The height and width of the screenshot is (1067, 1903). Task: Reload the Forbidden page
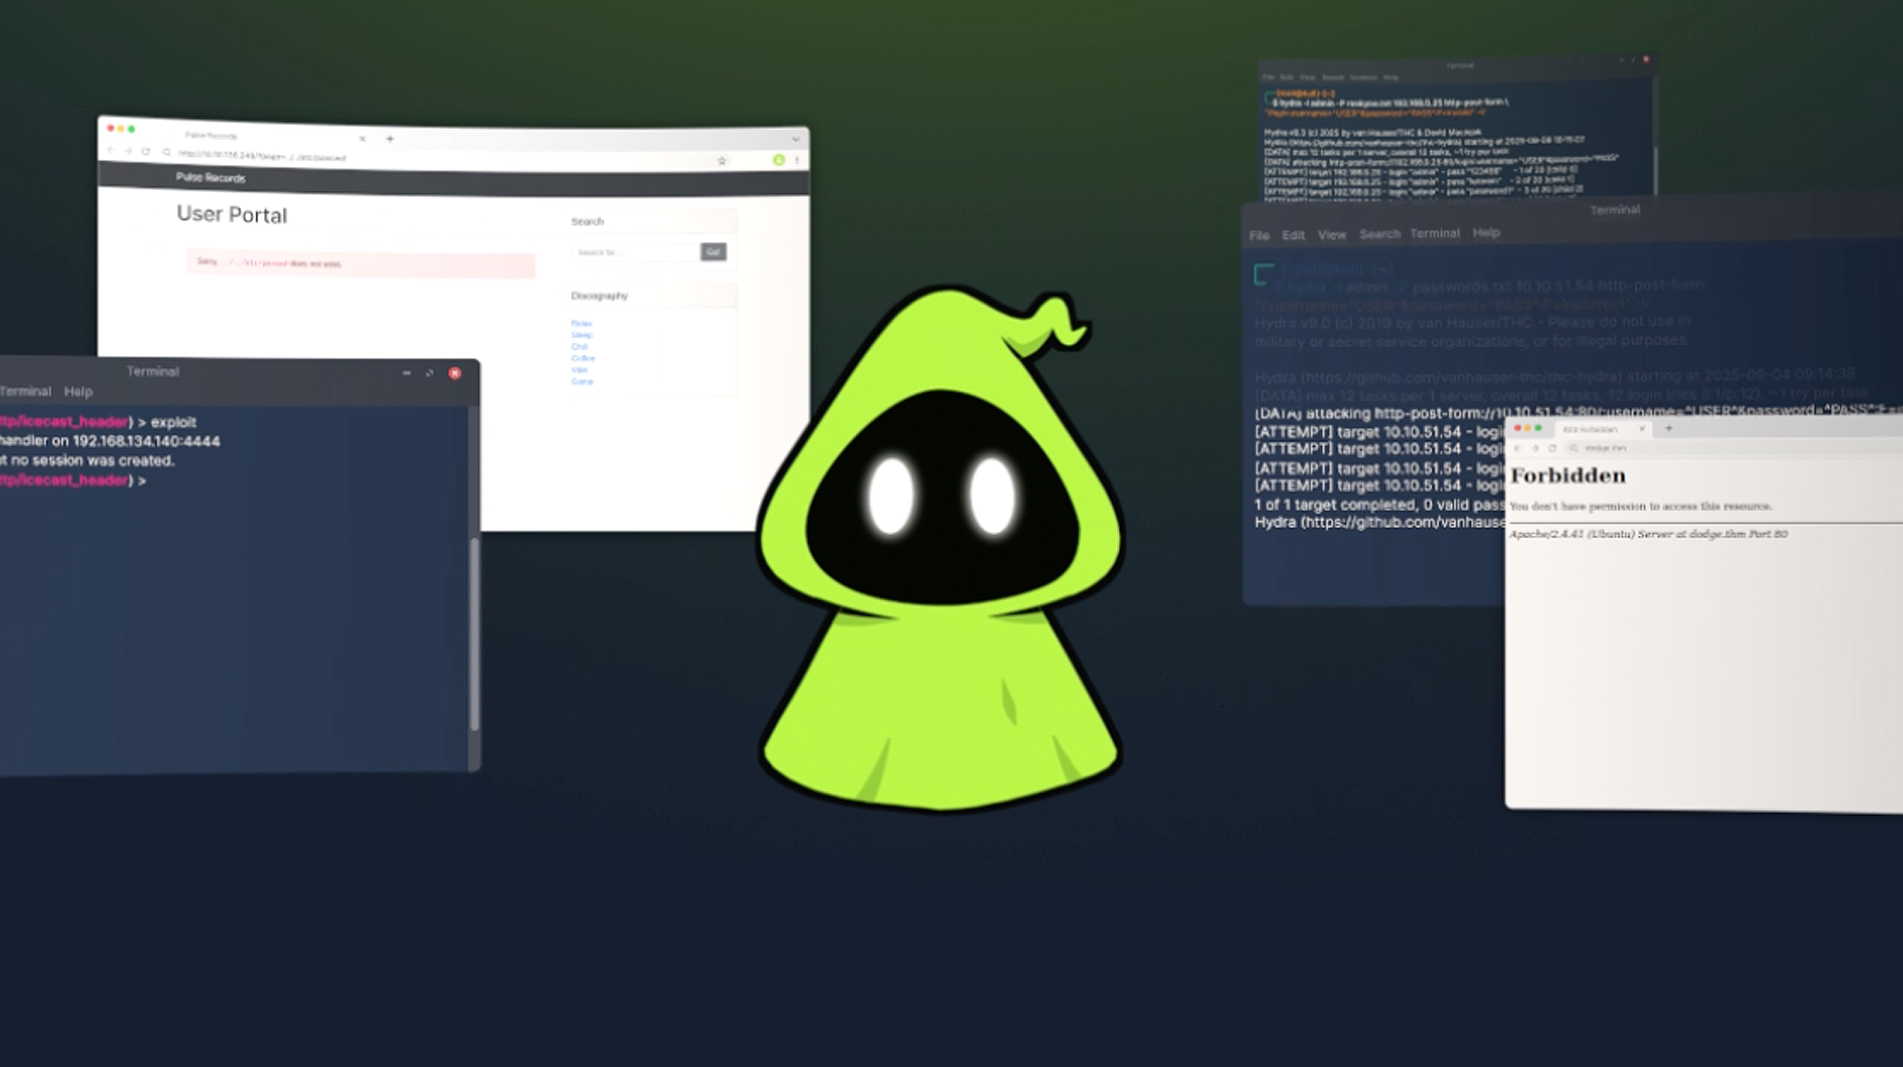tap(1552, 448)
